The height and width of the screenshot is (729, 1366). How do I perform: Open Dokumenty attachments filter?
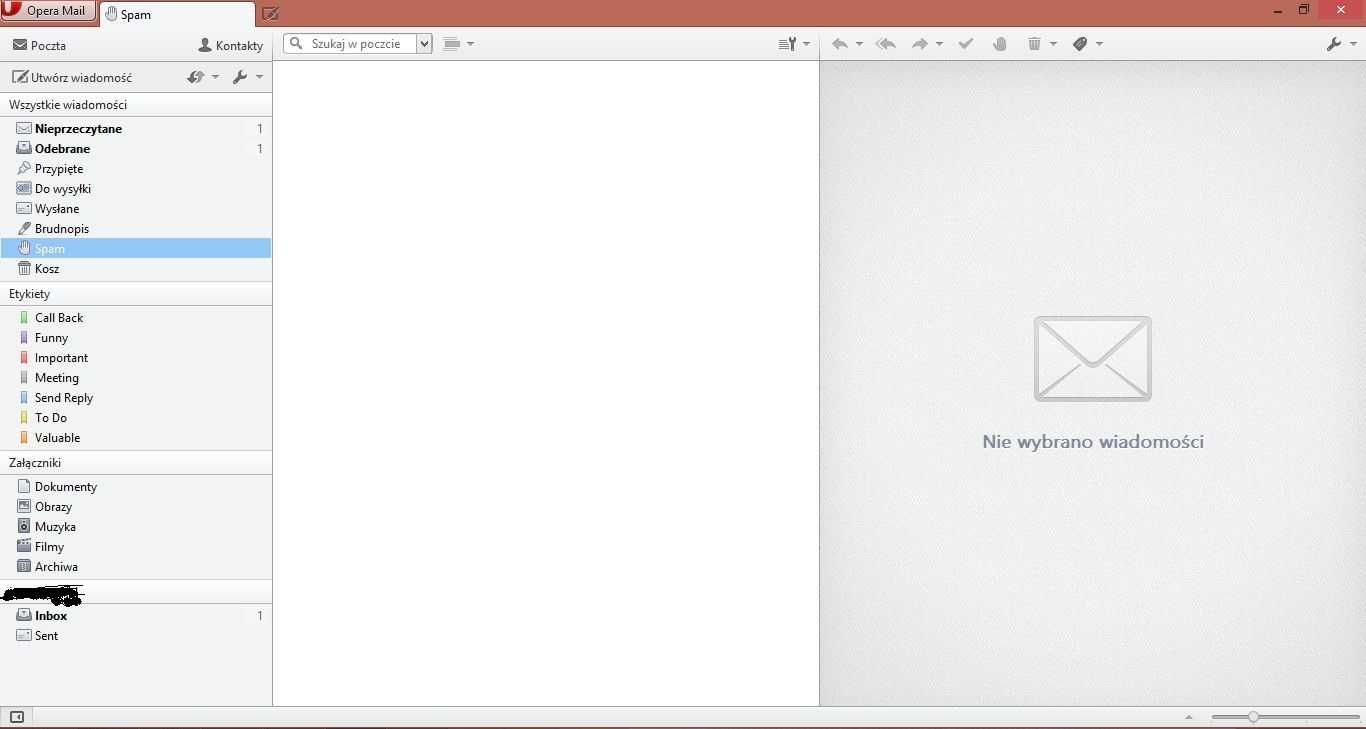coord(136,486)
